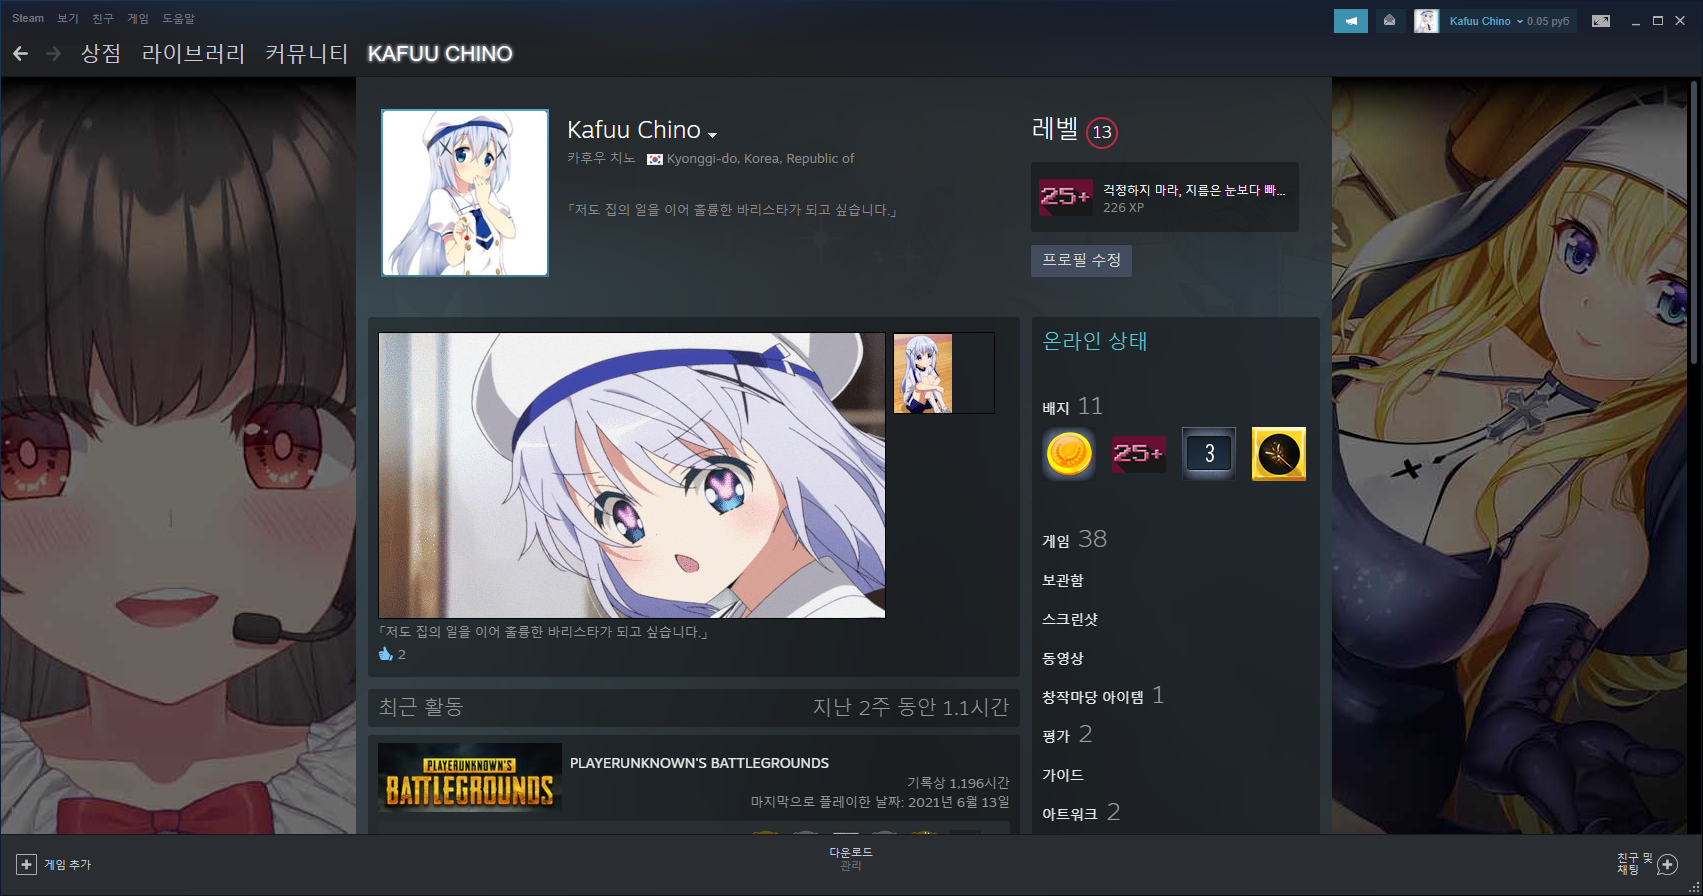
Task: Open the 보기 menu
Action: coord(68,18)
